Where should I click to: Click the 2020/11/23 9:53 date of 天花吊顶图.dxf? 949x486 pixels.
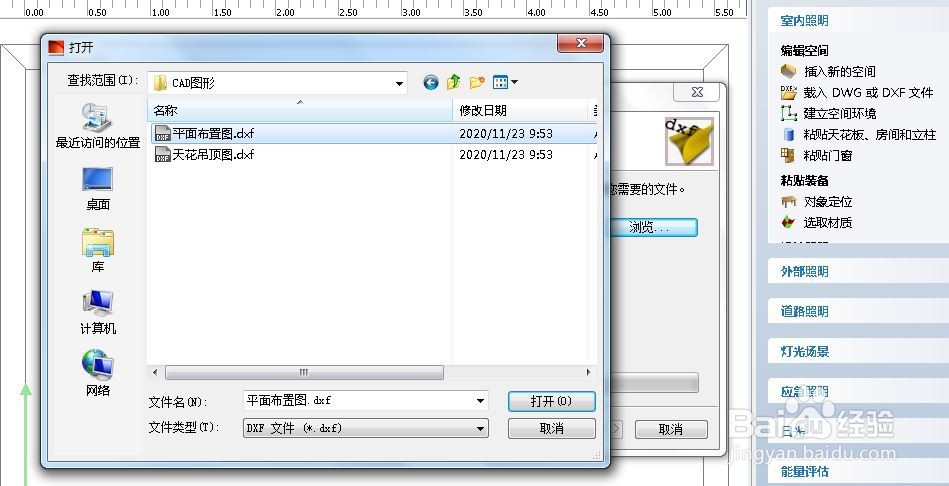click(506, 155)
